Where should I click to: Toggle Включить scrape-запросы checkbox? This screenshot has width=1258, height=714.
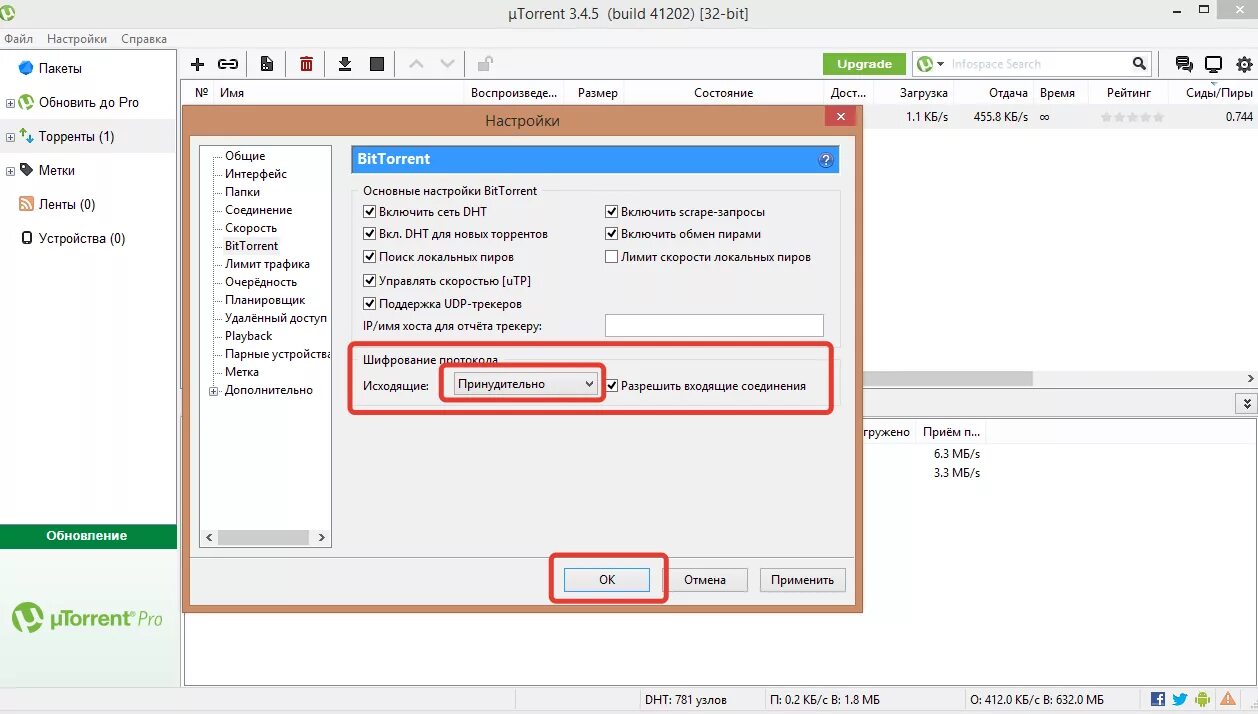tap(612, 212)
